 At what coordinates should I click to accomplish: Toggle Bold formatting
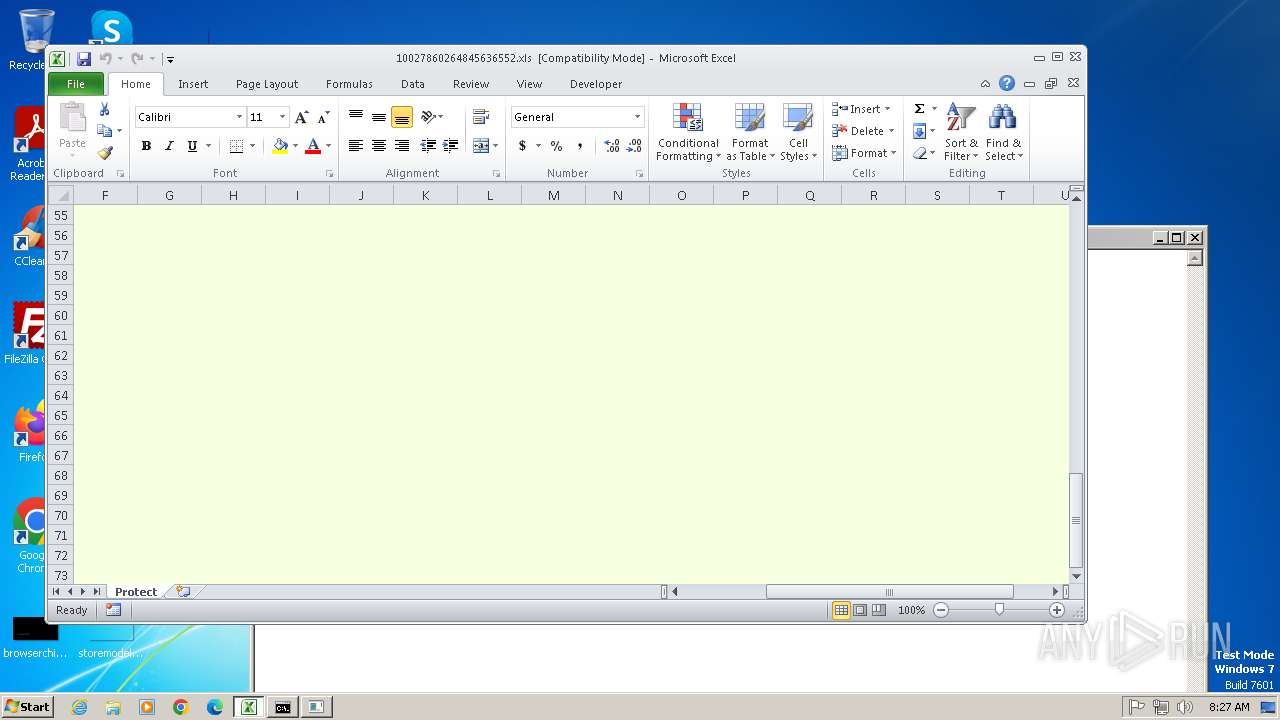click(146, 146)
